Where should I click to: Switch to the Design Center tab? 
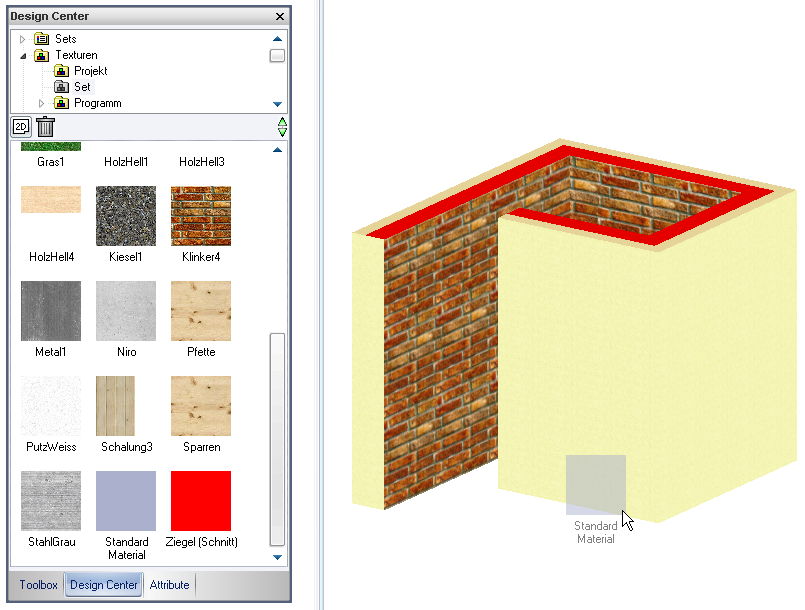point(104,585)
